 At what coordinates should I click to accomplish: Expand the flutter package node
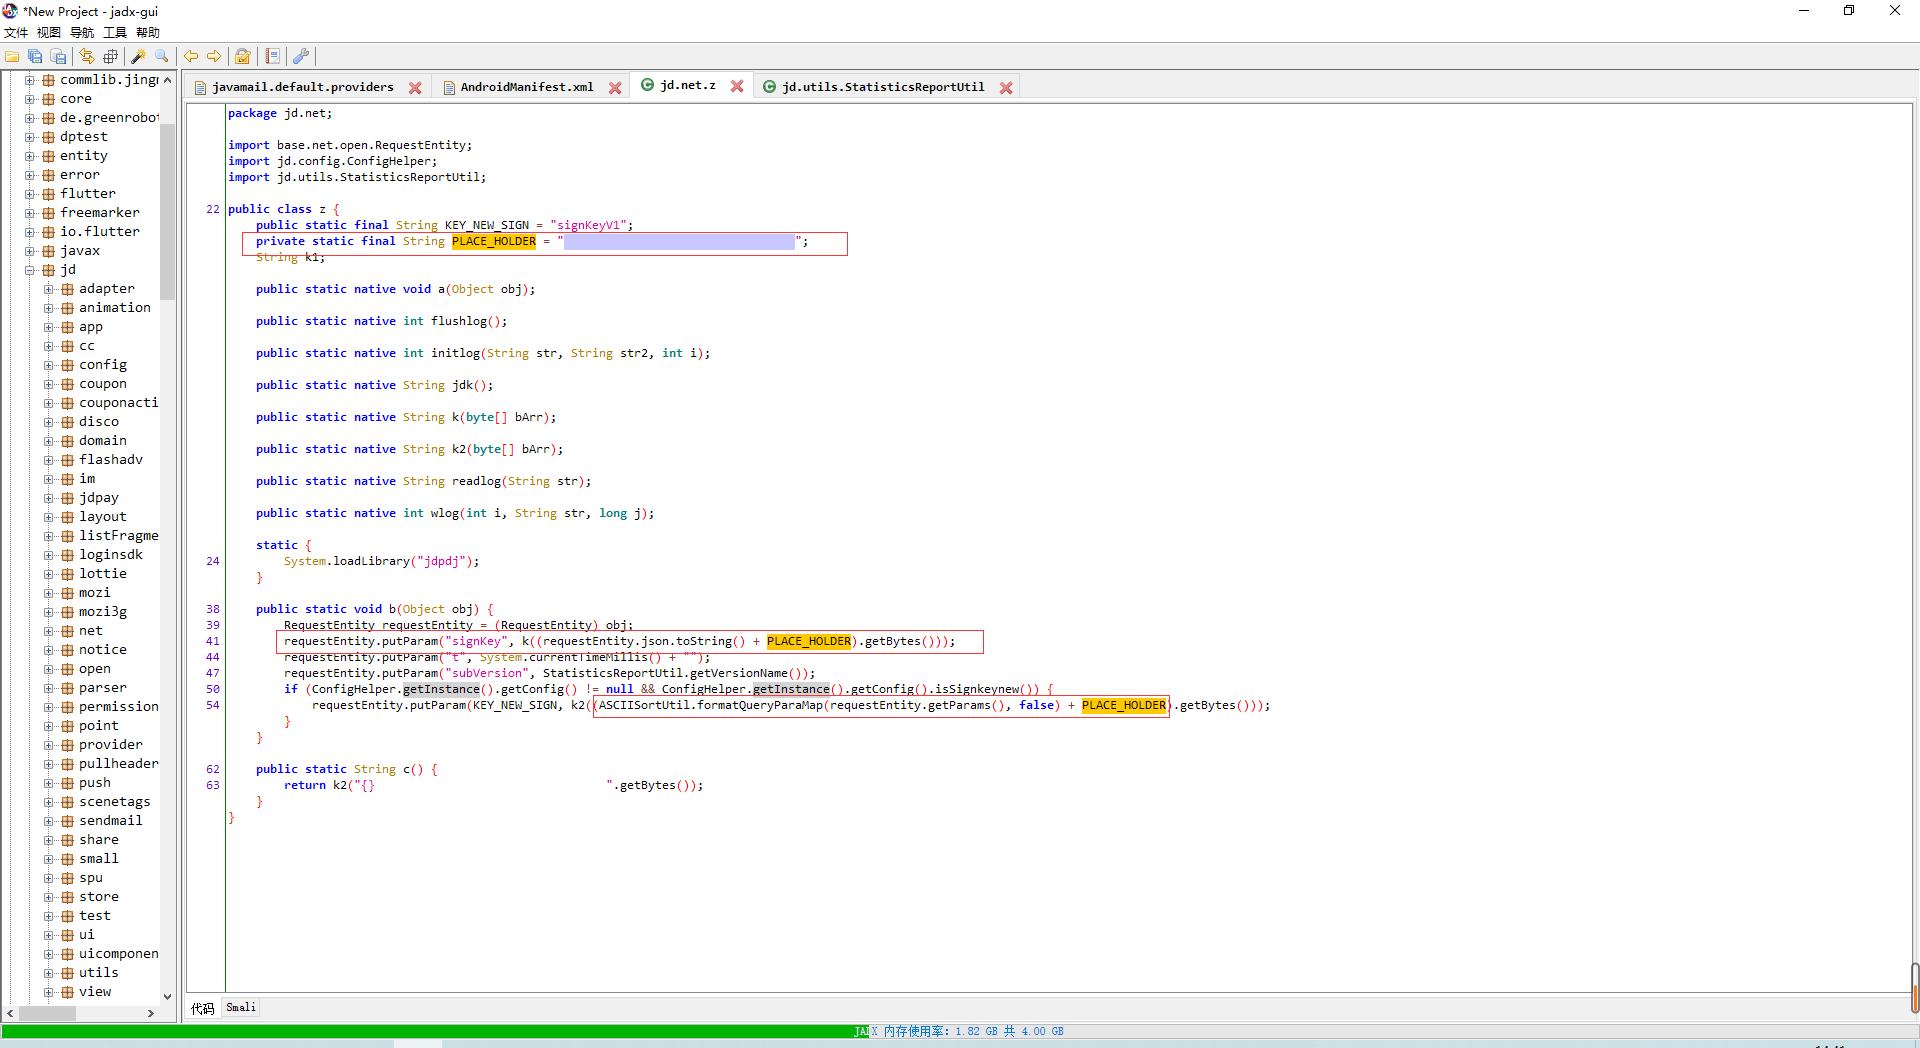30,194
